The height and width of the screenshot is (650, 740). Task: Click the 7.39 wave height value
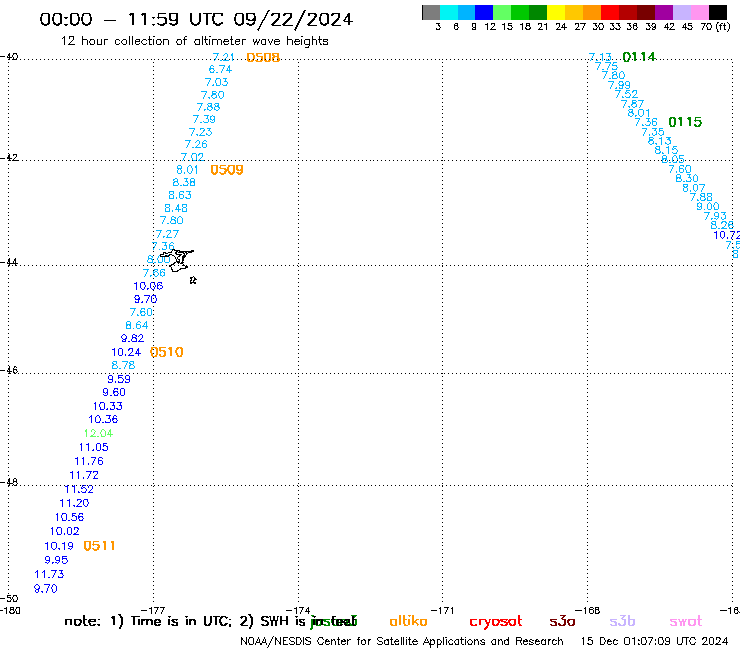[204, 119]
